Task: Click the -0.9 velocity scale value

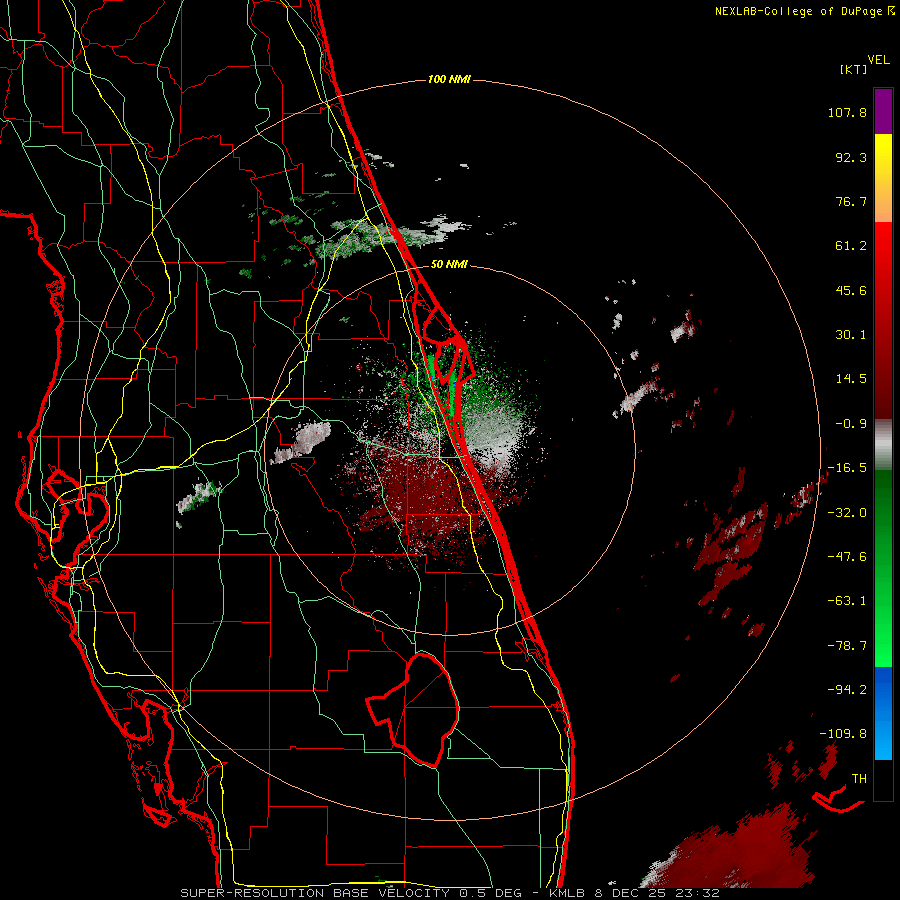Action: [851, 424]
